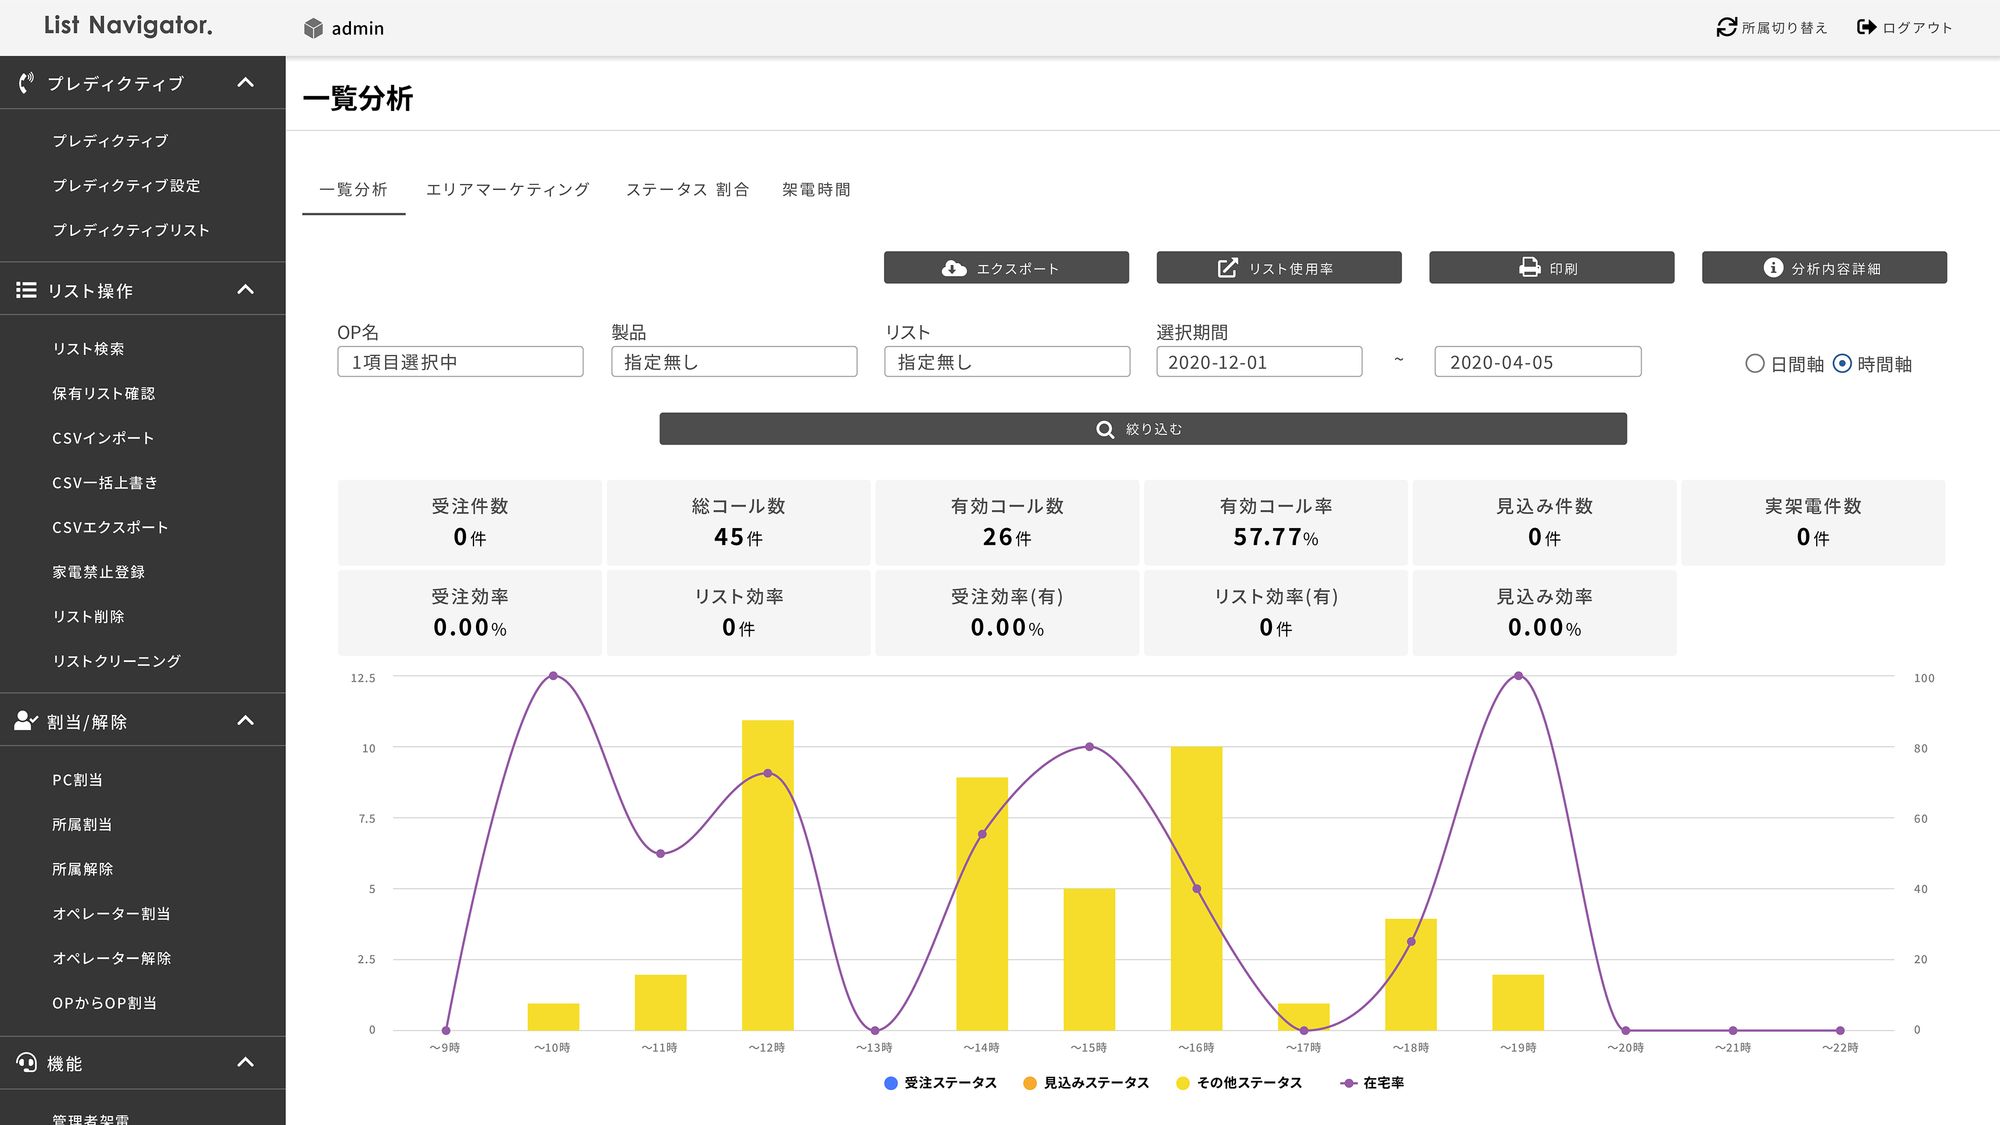Click the 在宅率 peak point at ~19時
The image size is (2000, 1125).
pos(1518,676)
